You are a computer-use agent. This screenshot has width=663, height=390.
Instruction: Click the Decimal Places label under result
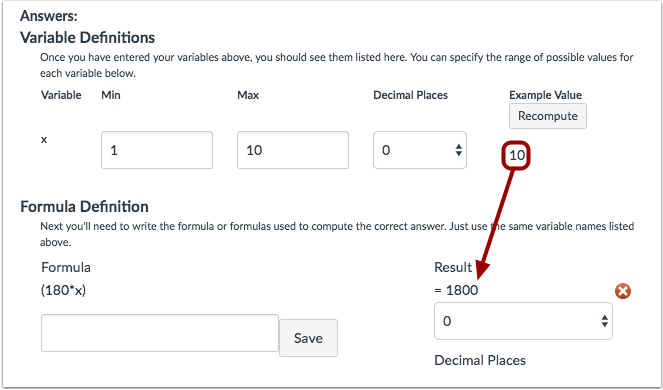tap(480, 360)
